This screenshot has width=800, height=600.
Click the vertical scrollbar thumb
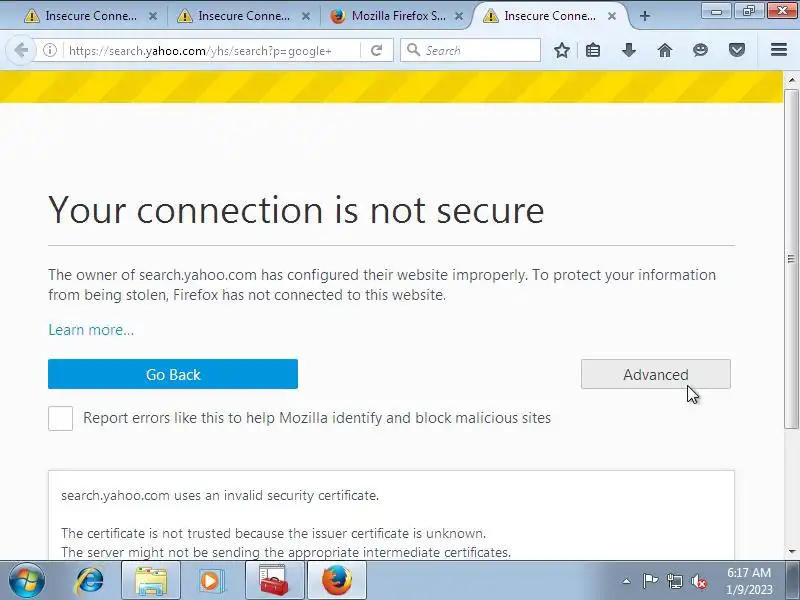coord(791,259)
